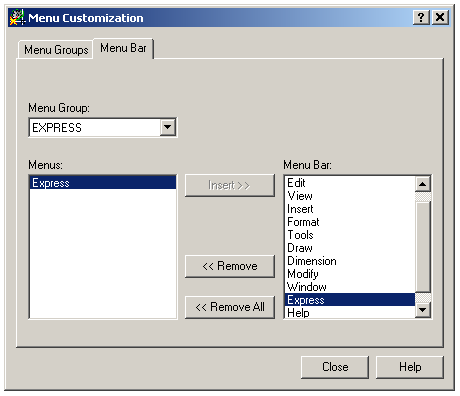Click the EXPRESS combo box field
Viewport: 460px width, 396px height.
103,127
